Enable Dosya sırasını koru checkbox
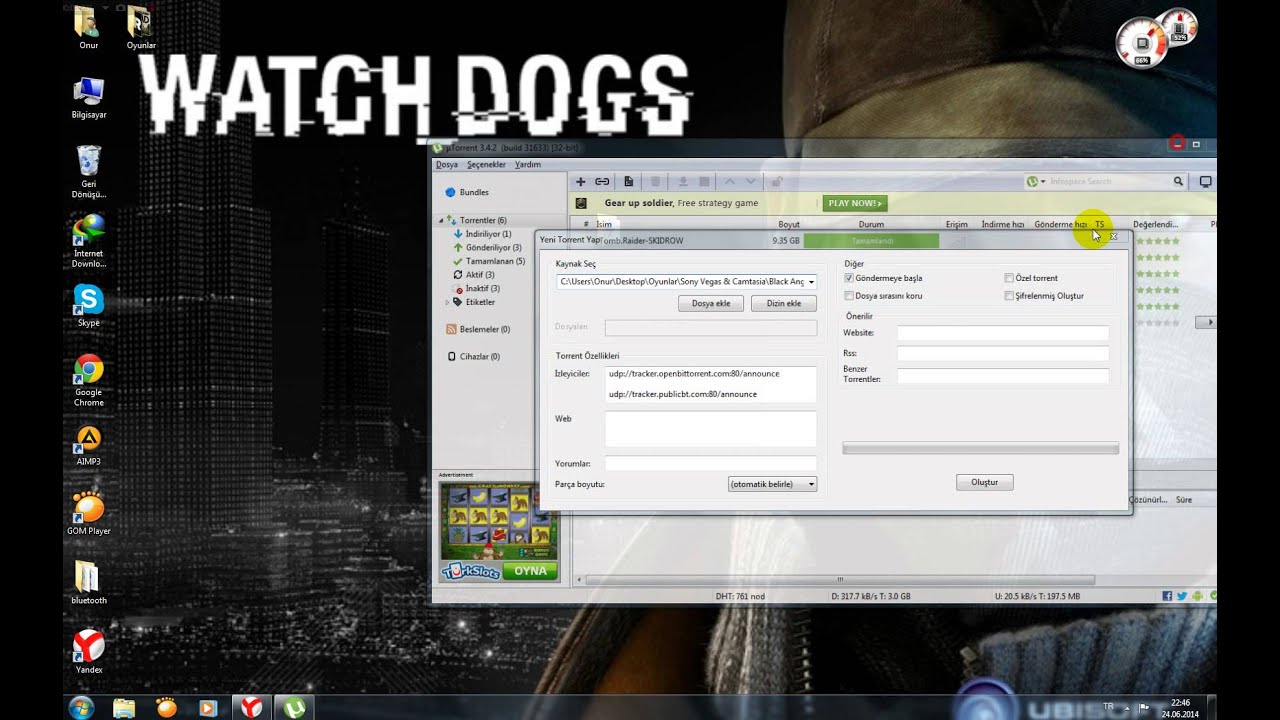 coord(849,296)
